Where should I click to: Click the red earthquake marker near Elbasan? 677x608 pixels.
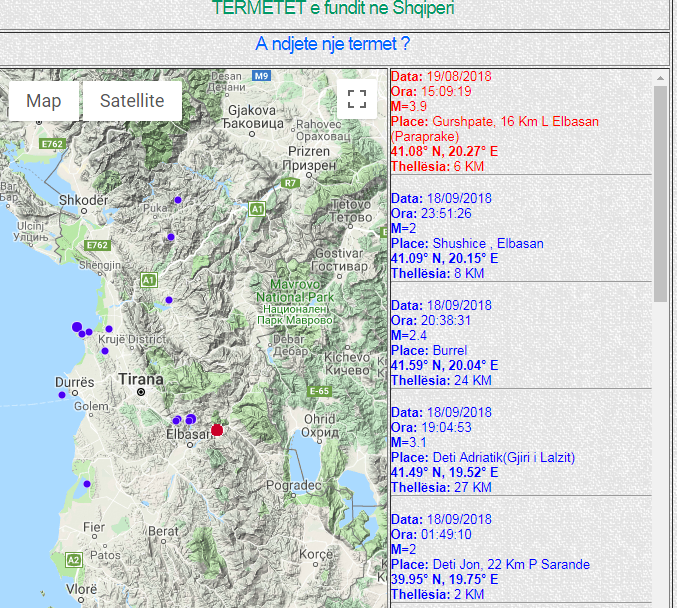click(216, 429)
